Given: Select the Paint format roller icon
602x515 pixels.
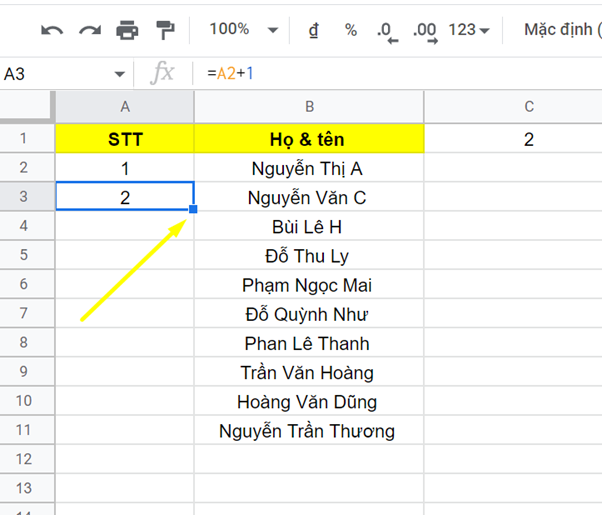Looking at the screenshot, I should (165, 30).
